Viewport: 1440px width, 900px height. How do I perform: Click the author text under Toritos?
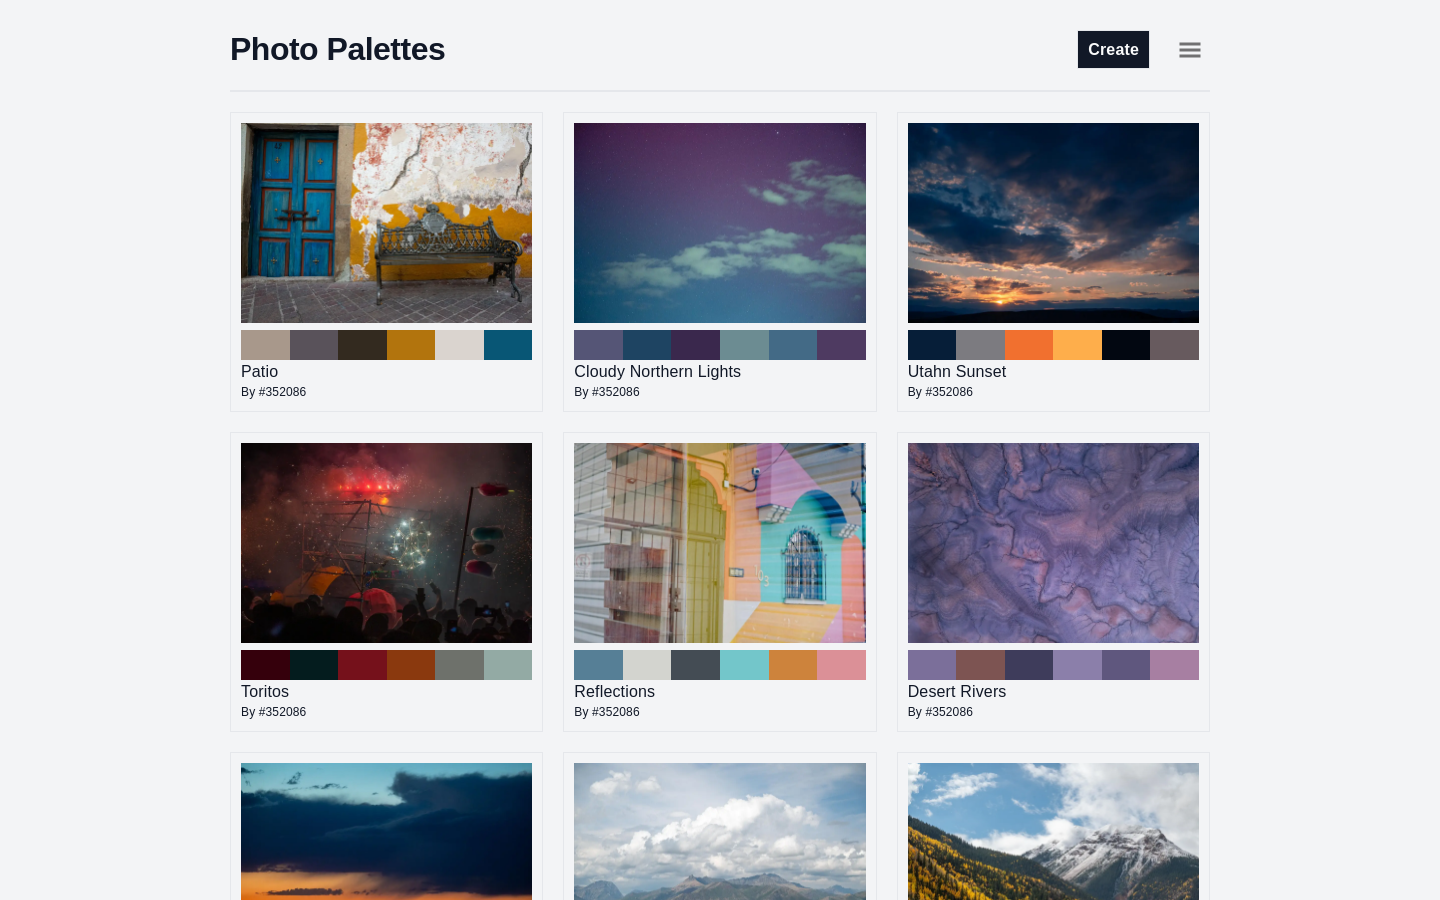tap(273, 712)
